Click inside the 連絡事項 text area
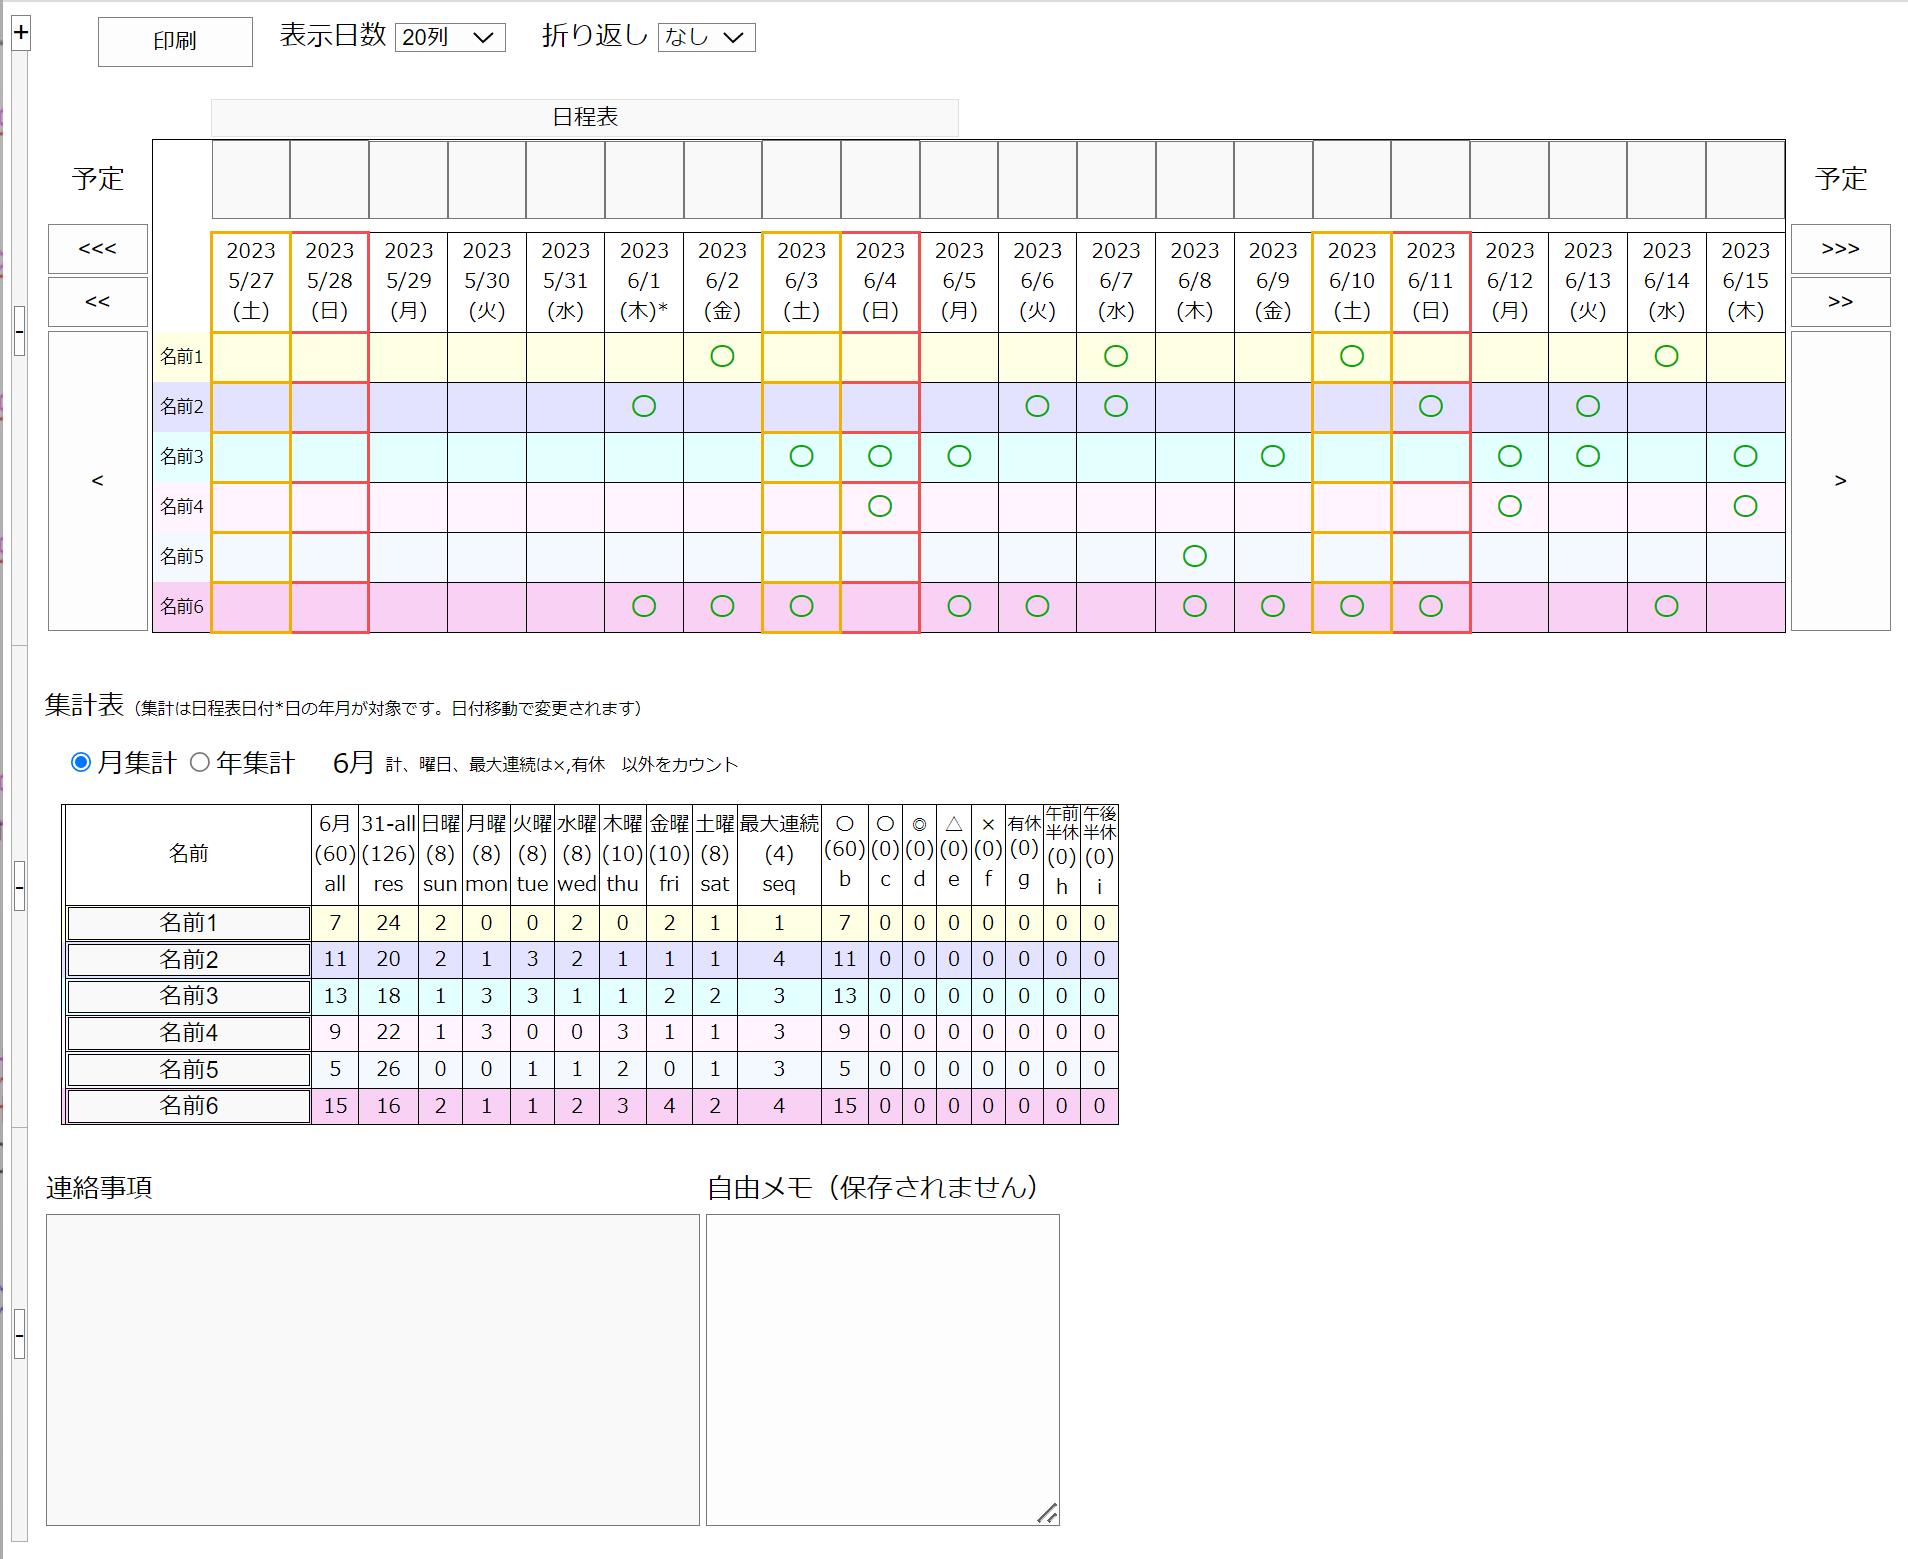The image size is (1908, 1559). point(372,1369)
